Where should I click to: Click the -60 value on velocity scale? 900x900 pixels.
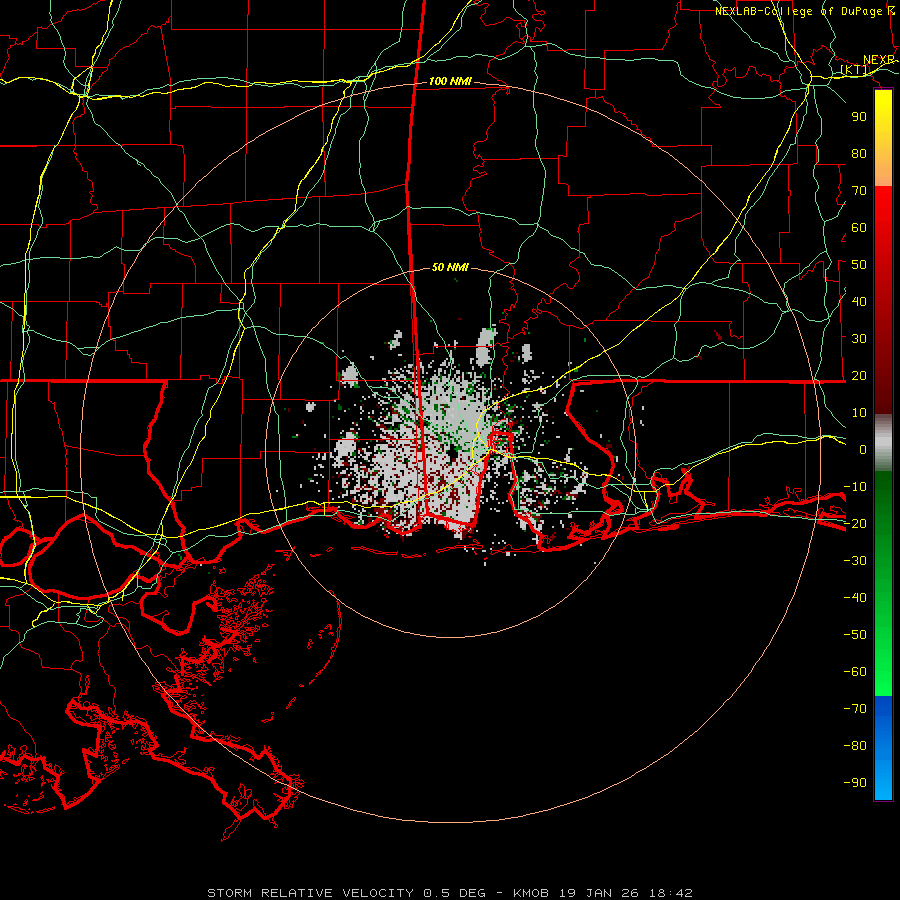click(x=855, y=672)
